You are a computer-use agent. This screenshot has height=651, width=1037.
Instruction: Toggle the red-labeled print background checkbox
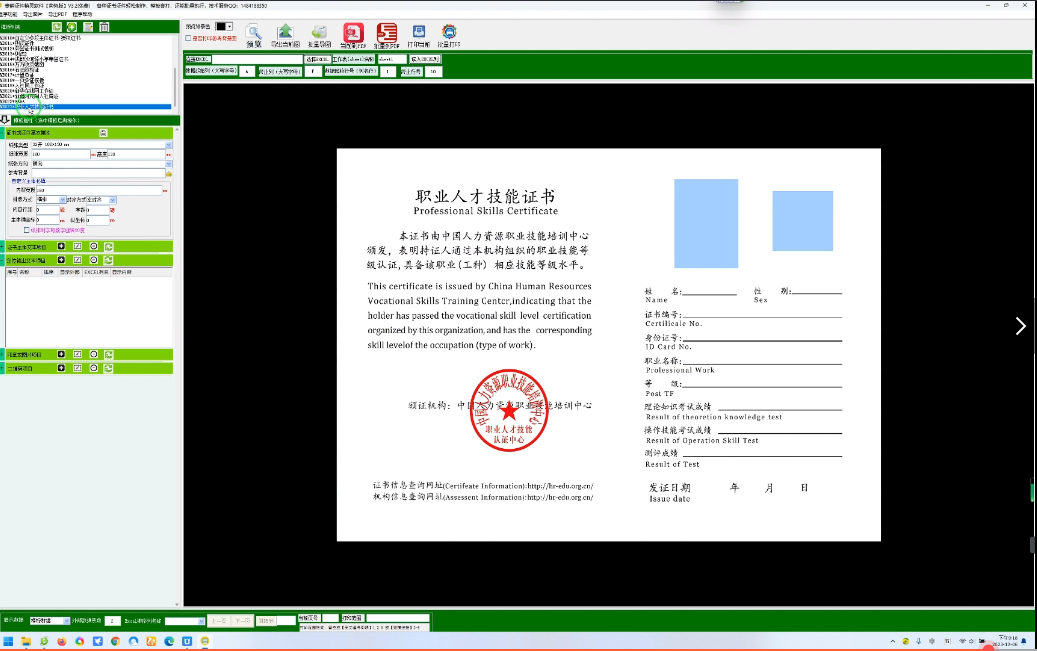pos(188,38)
